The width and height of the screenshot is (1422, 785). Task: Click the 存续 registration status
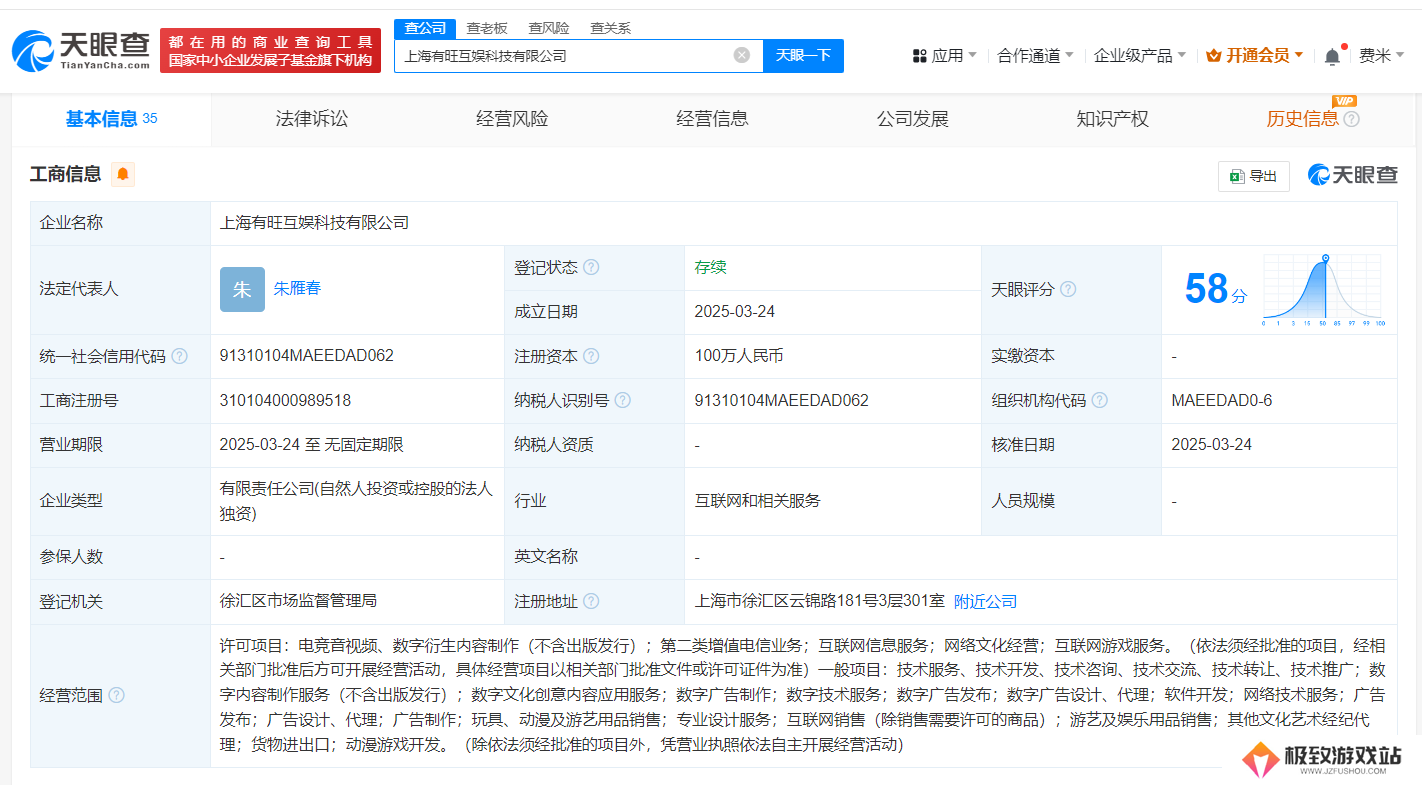(x=711, y=267)
